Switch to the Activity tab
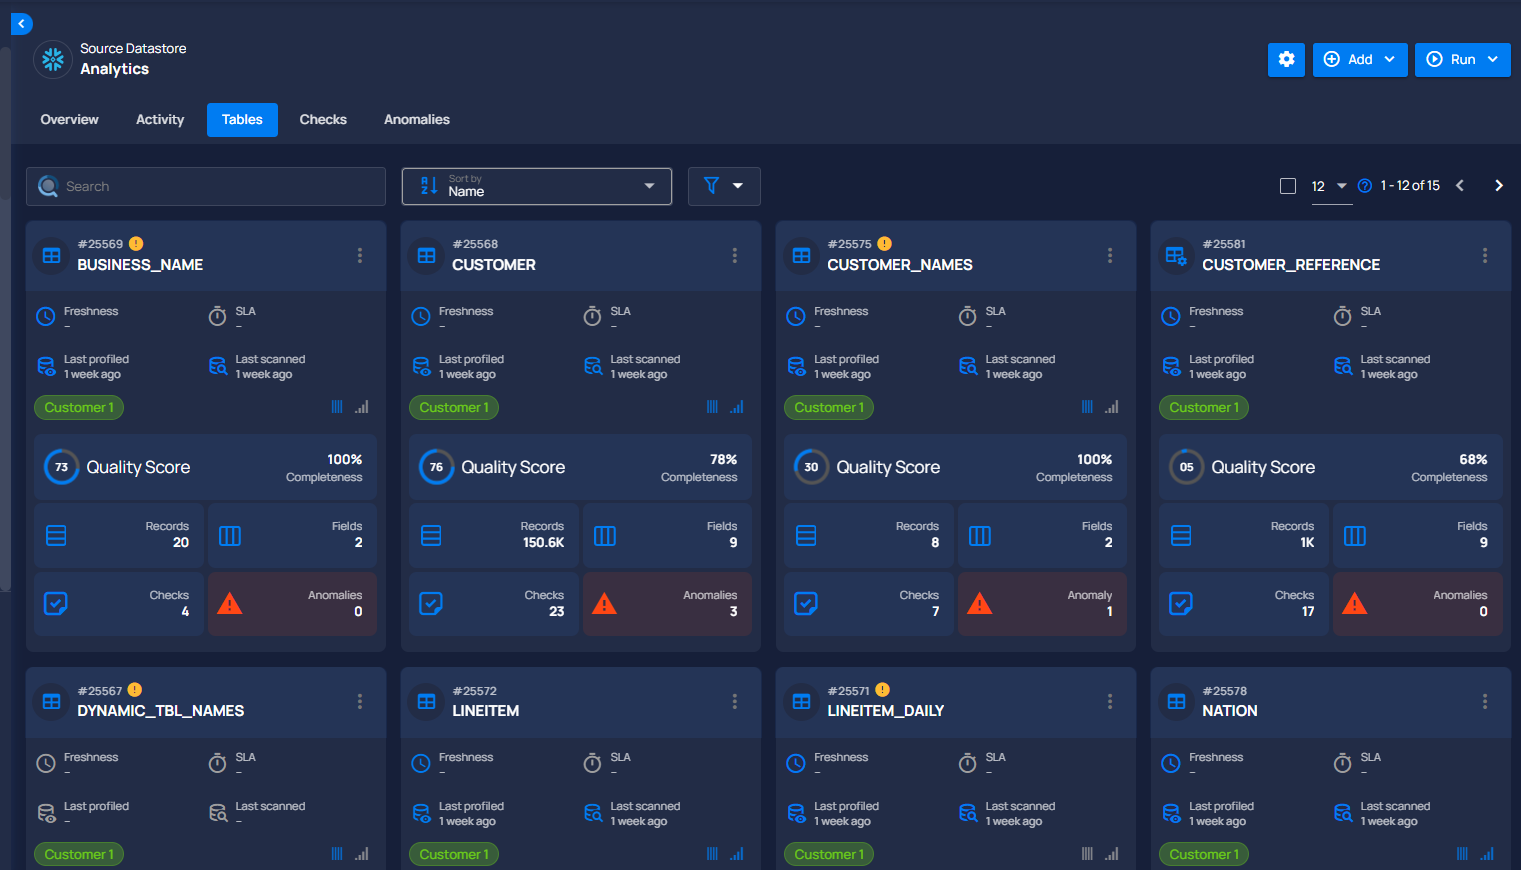The width and height of the screenshot is (1521, 870). point(160,119)
